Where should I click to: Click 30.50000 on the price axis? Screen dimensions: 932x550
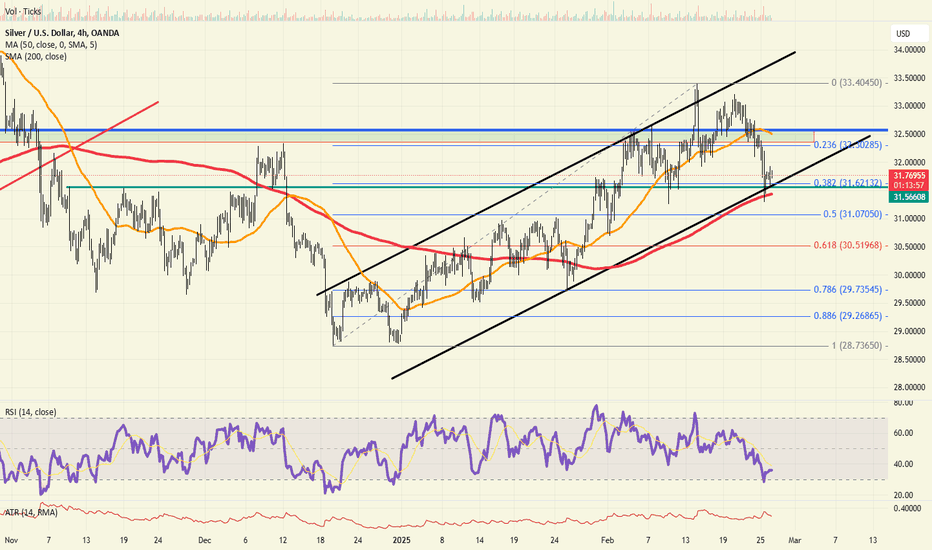point(909,246)
